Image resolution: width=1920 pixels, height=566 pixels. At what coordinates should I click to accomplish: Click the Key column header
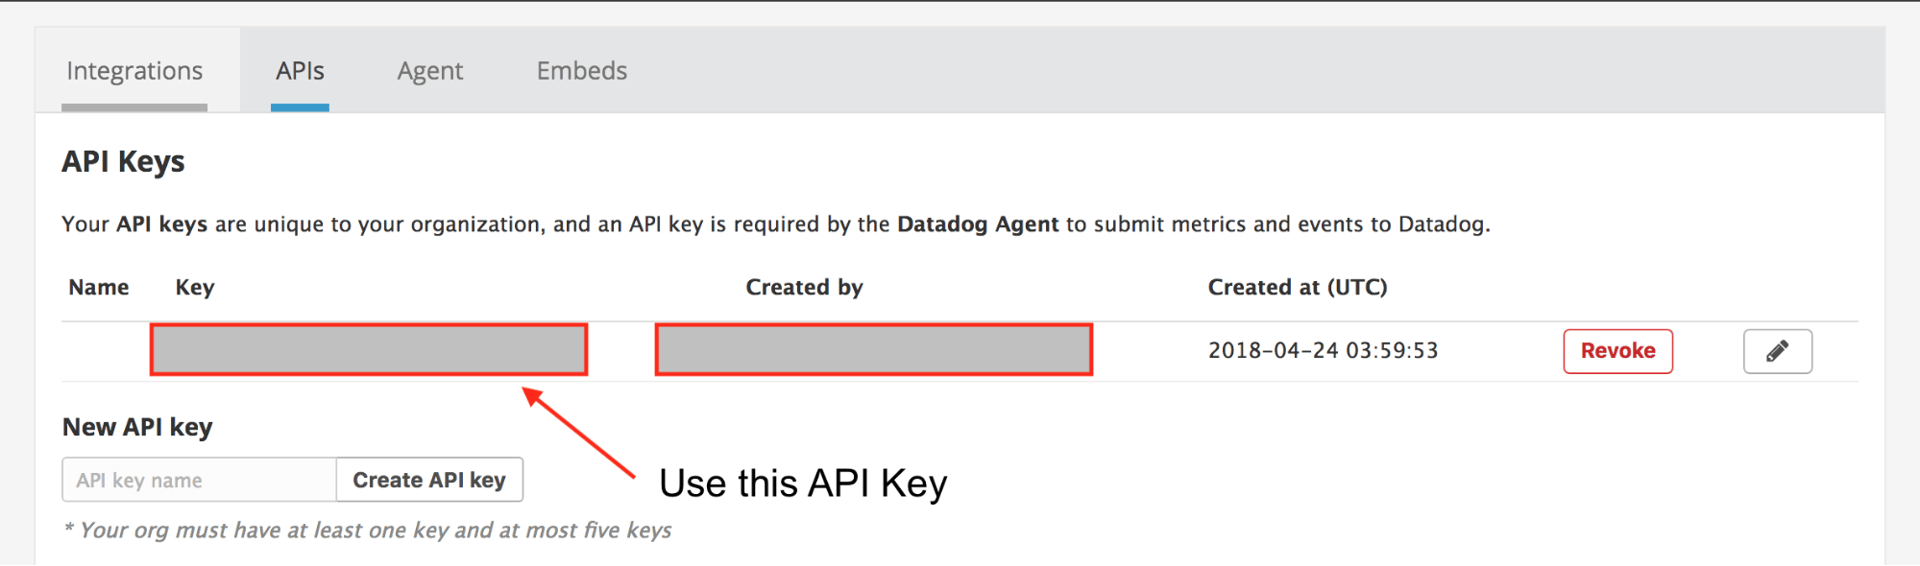pos(195,288)
